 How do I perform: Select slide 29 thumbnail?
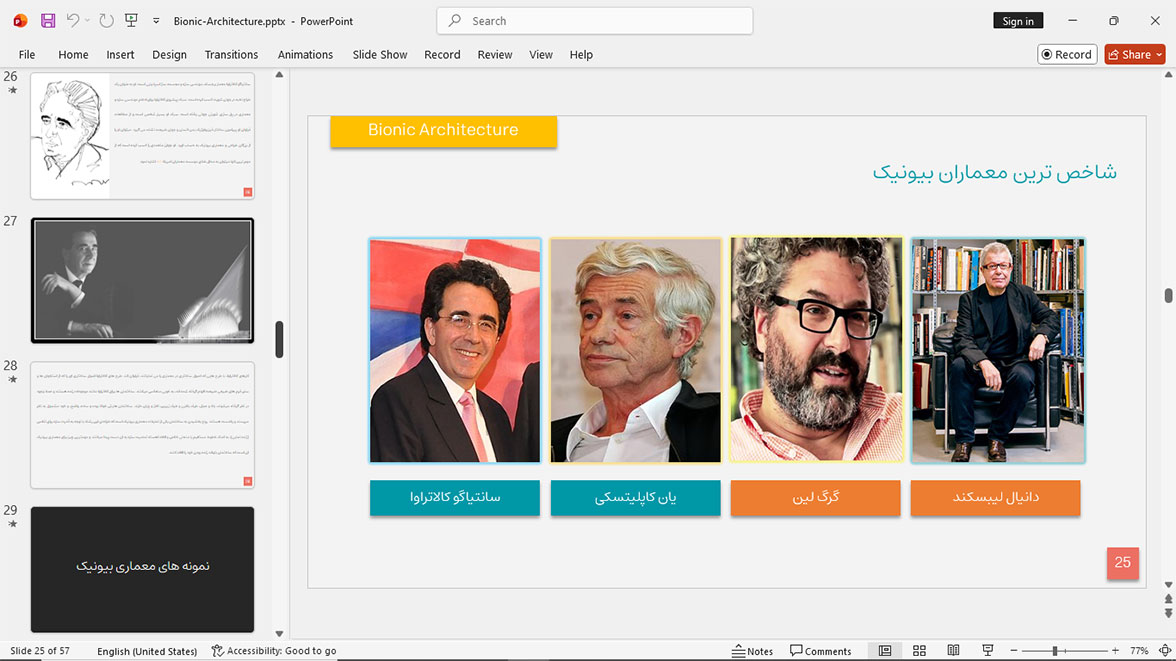pos(142,569)
